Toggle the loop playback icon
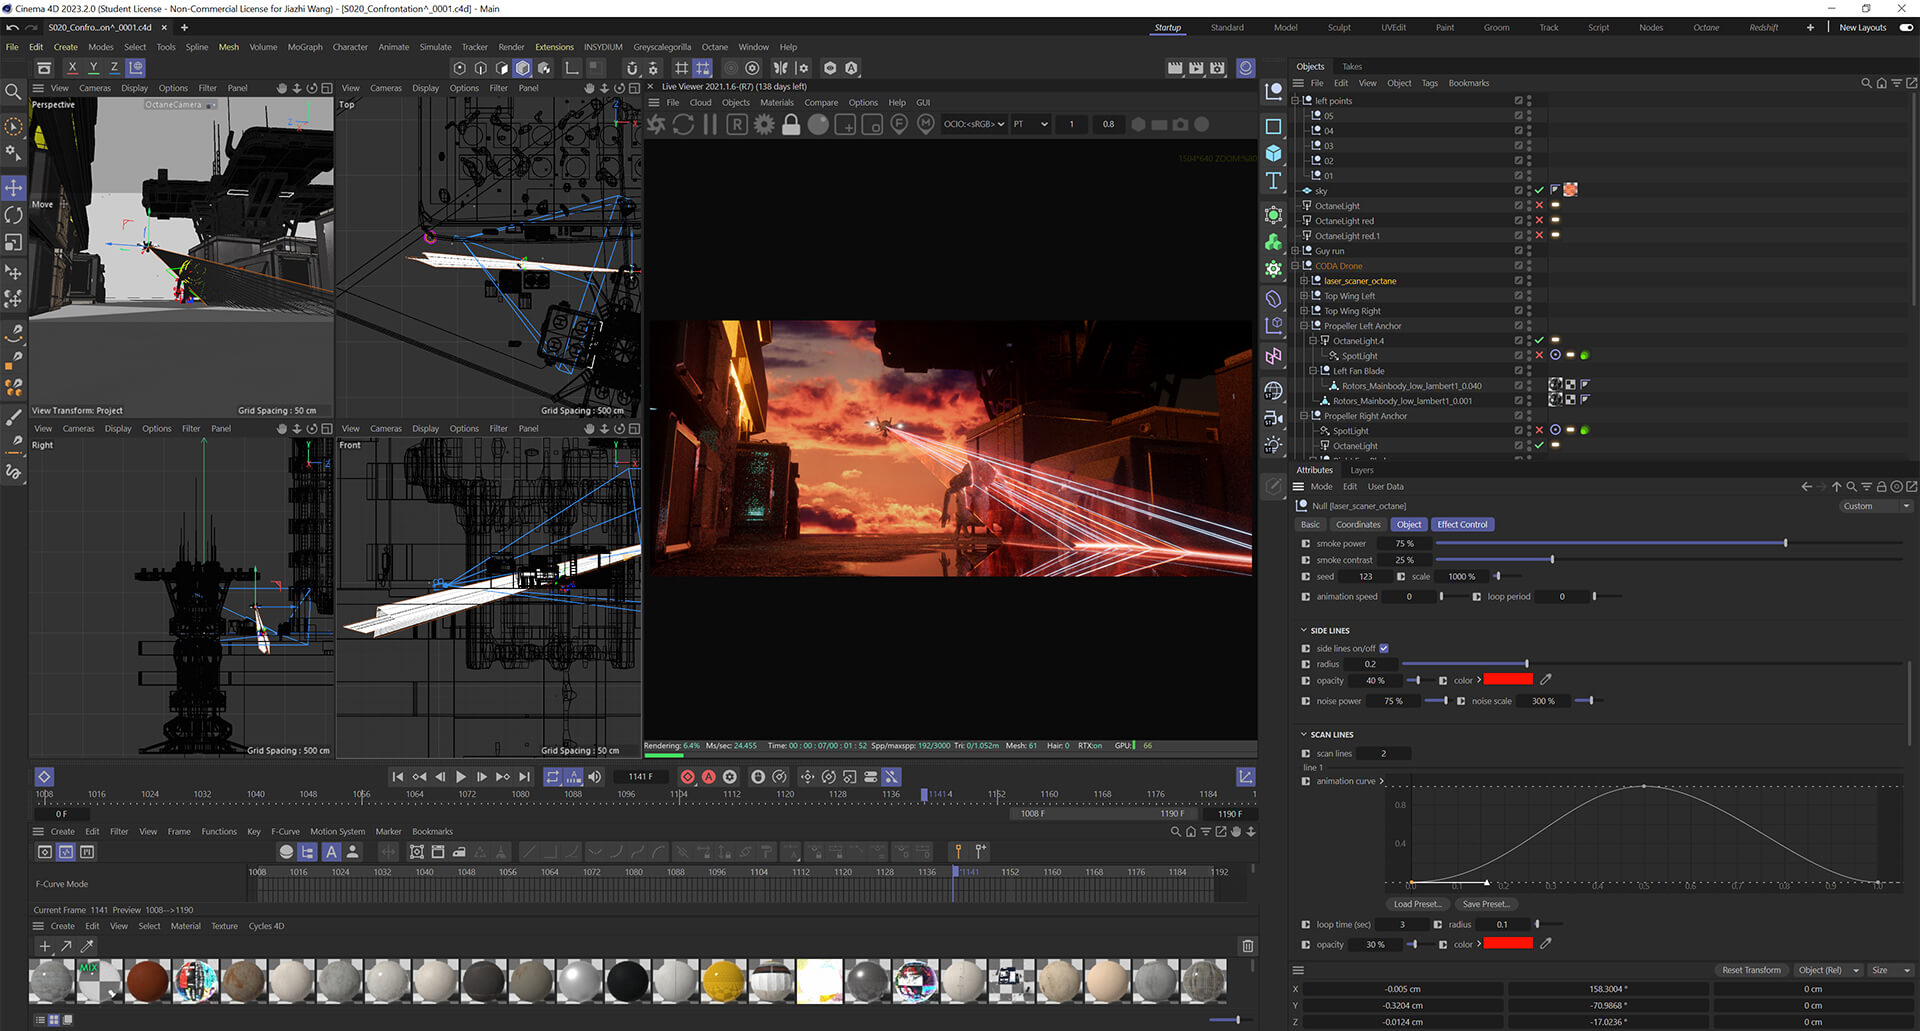 click(x=552, y=777)
